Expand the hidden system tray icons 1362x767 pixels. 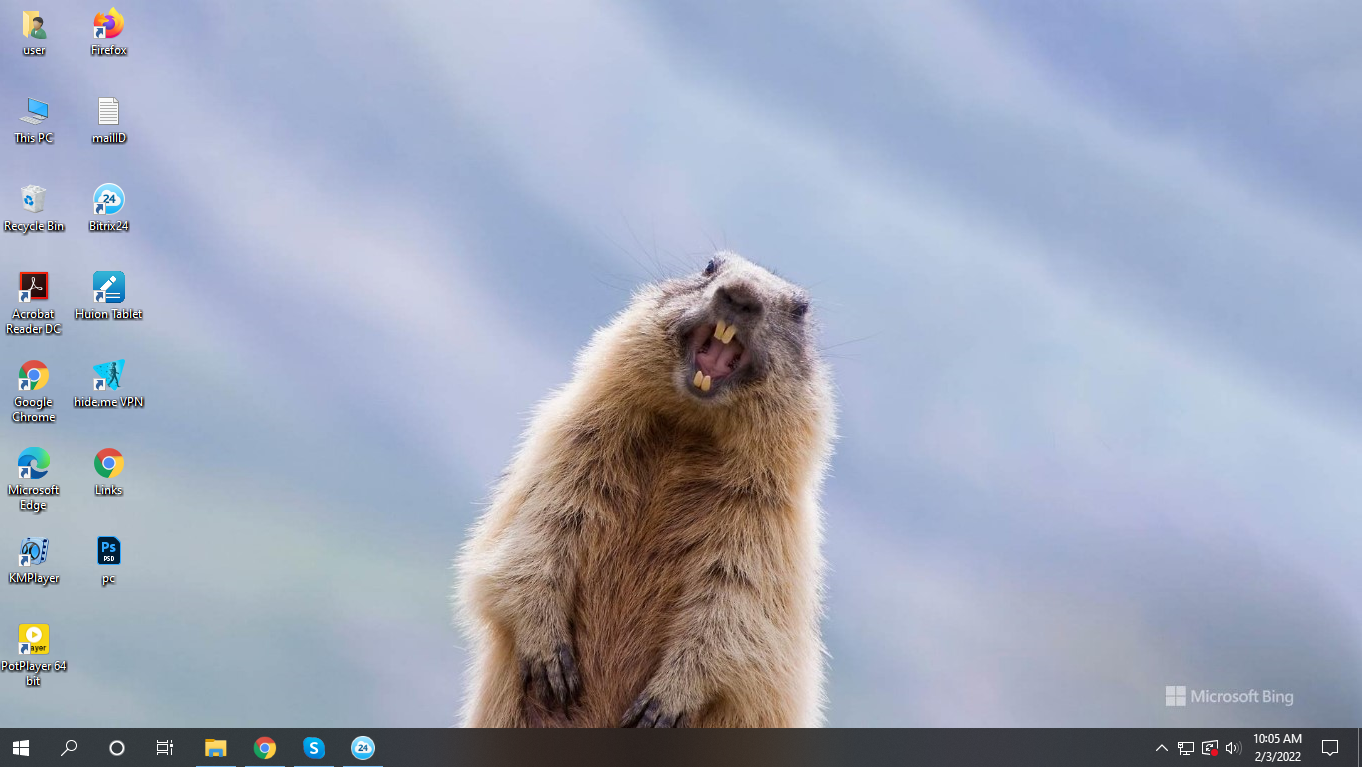pos(1161,748)
